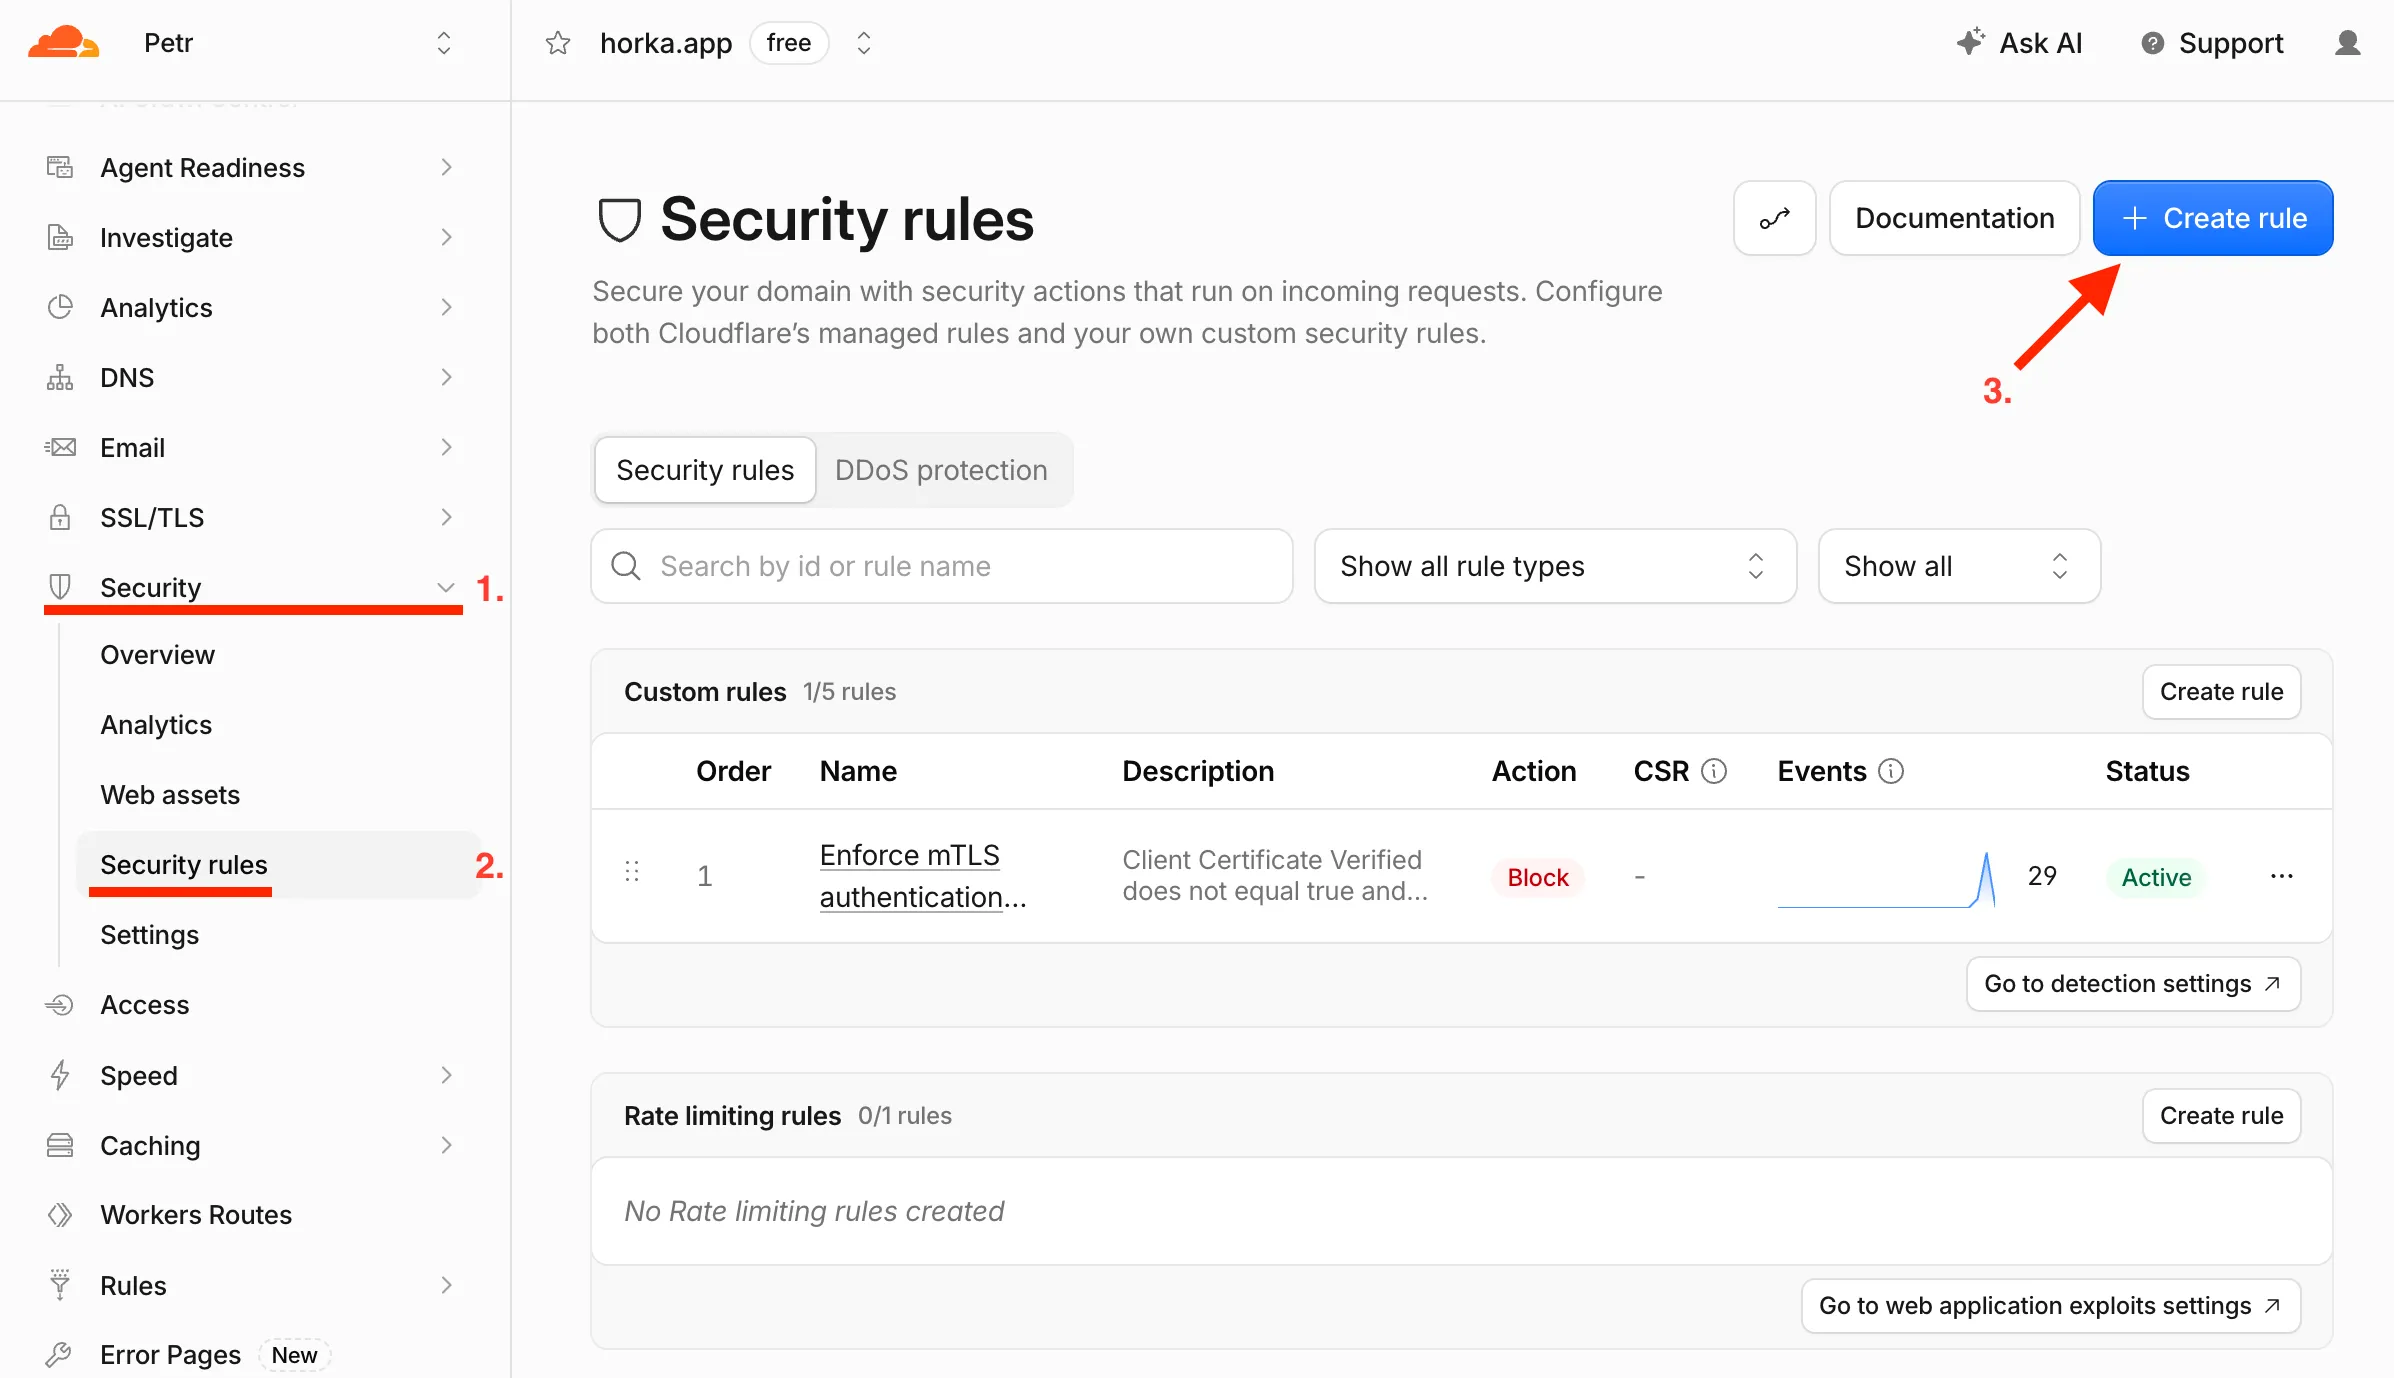
Task: Switch to DDoS protection tab
Action: (x=941, y=470)
